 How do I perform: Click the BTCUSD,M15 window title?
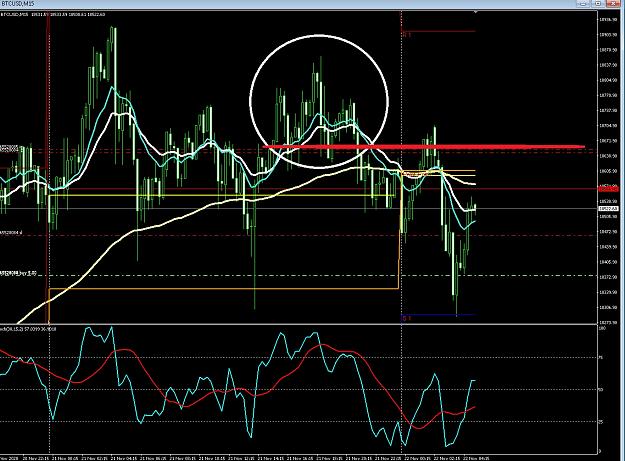18,4
